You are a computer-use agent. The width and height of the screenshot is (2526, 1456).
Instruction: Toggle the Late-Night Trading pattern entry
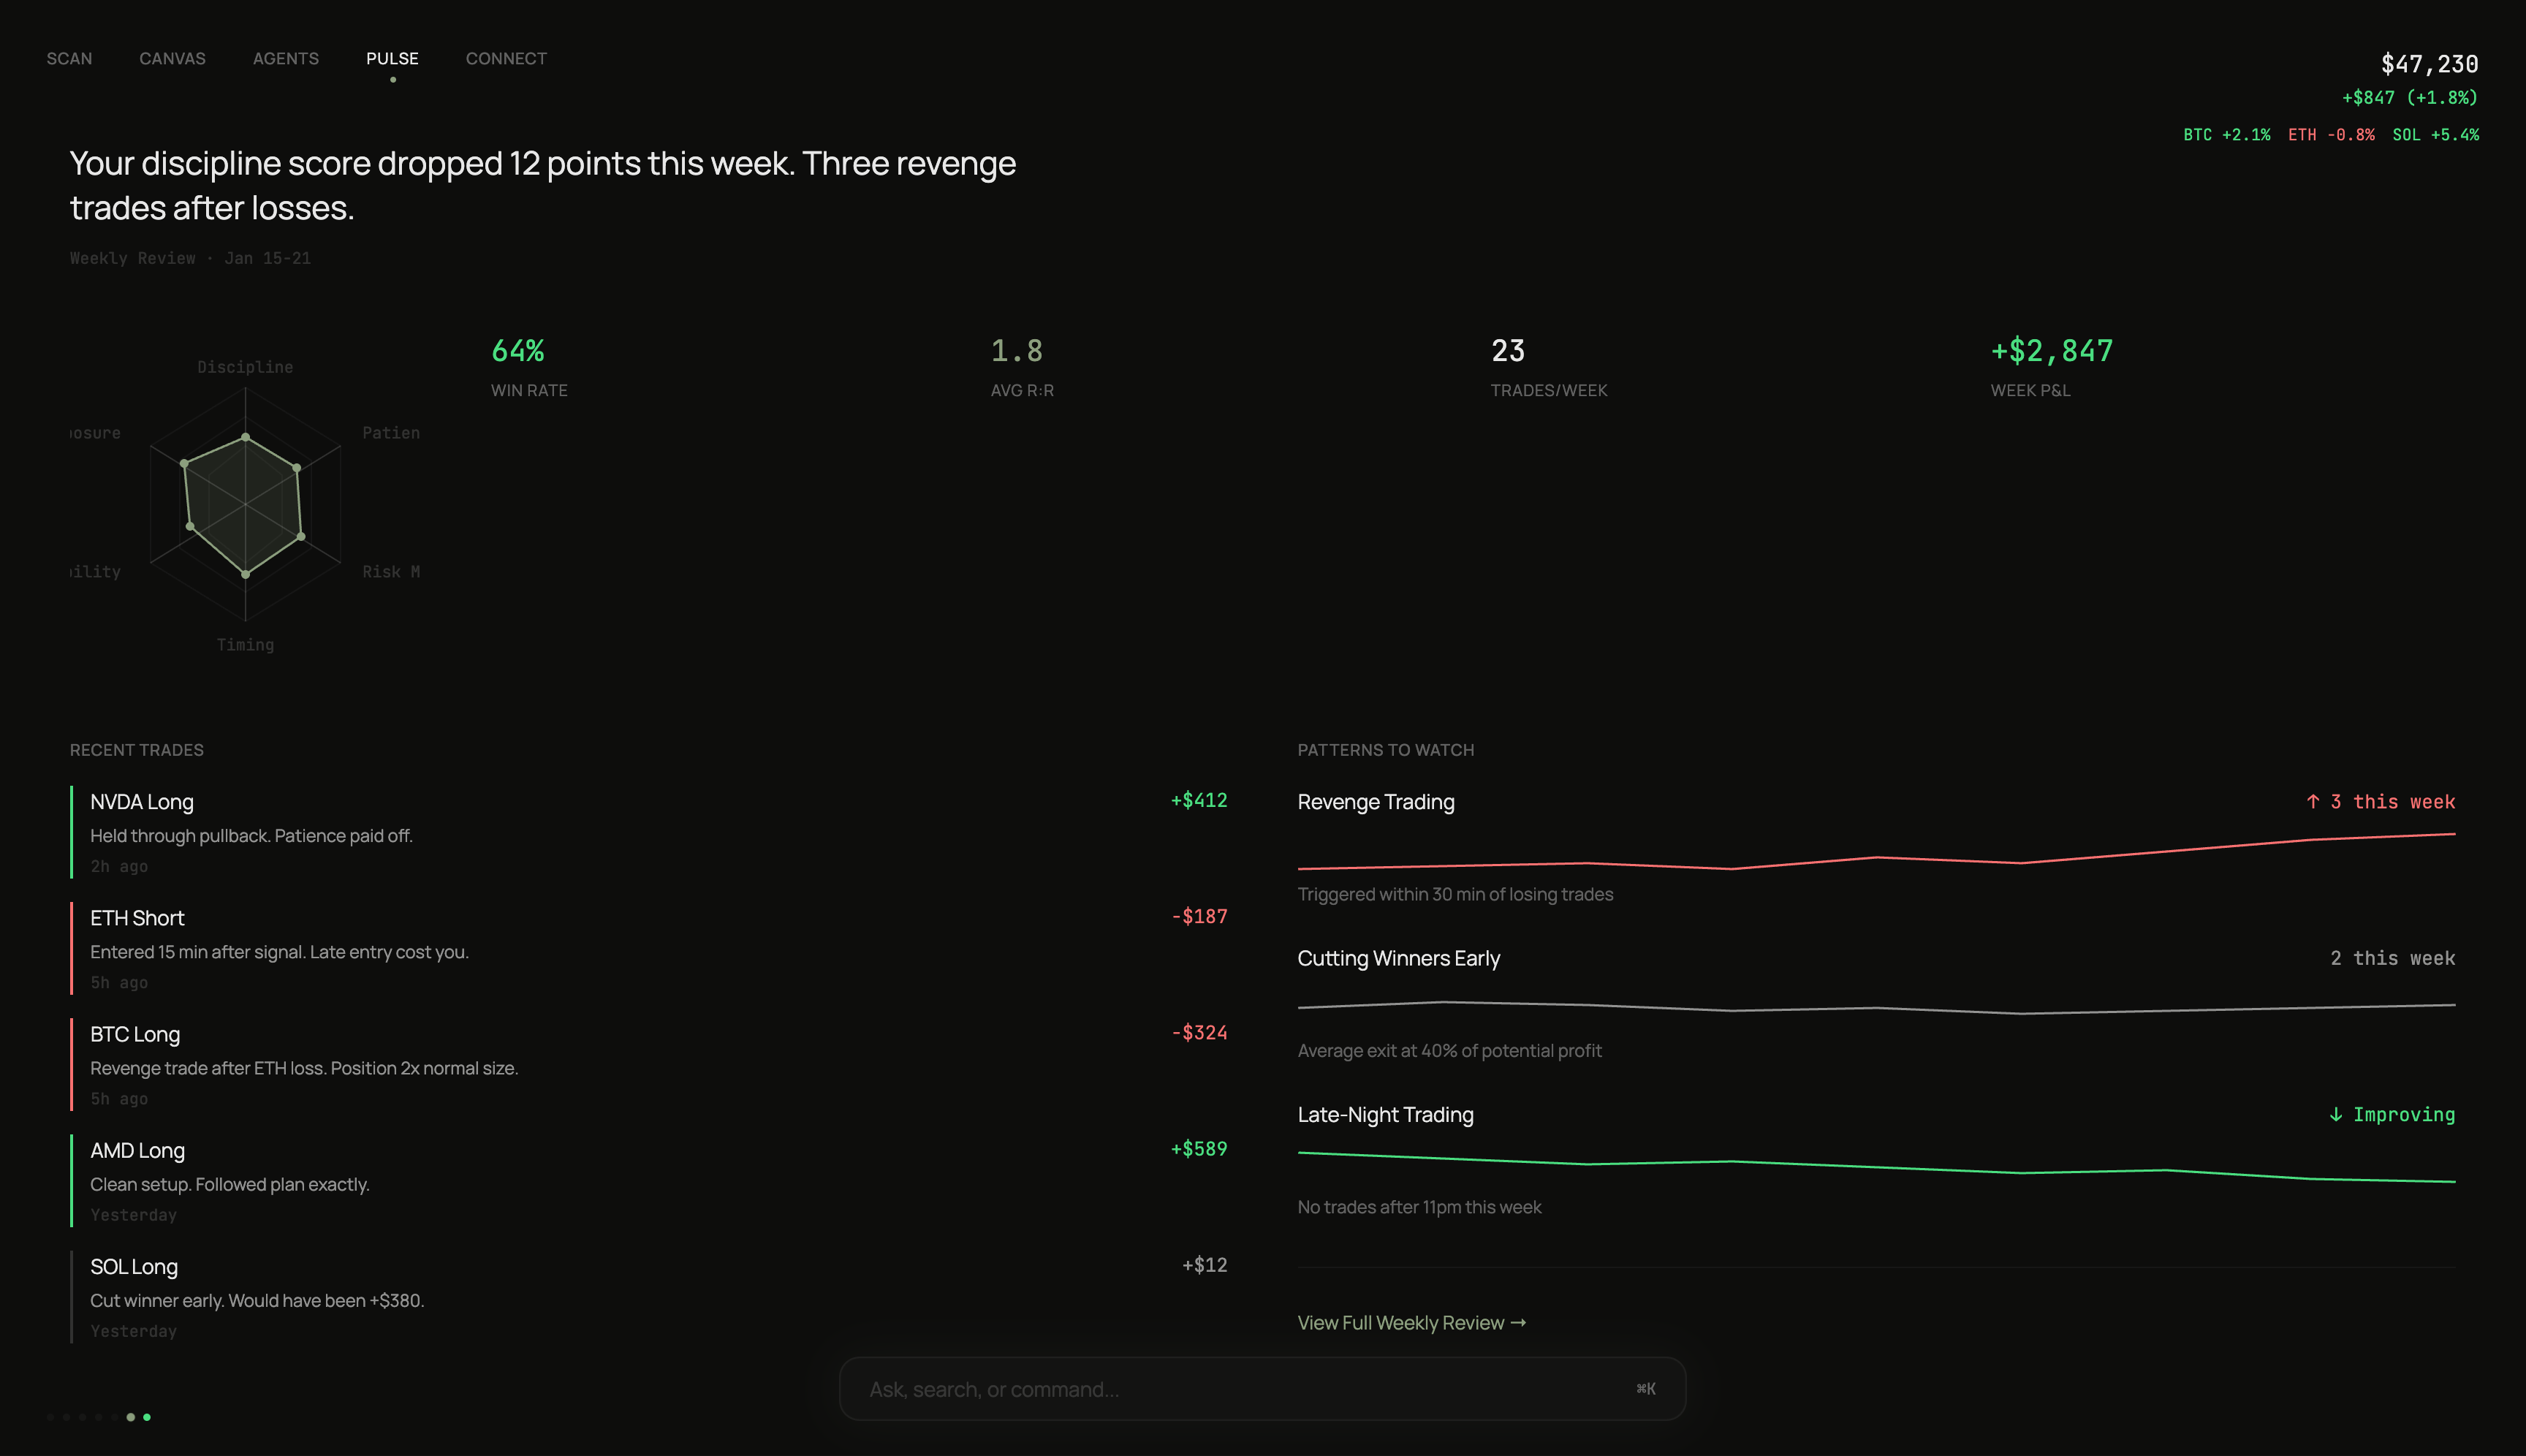[1385, 1114]
